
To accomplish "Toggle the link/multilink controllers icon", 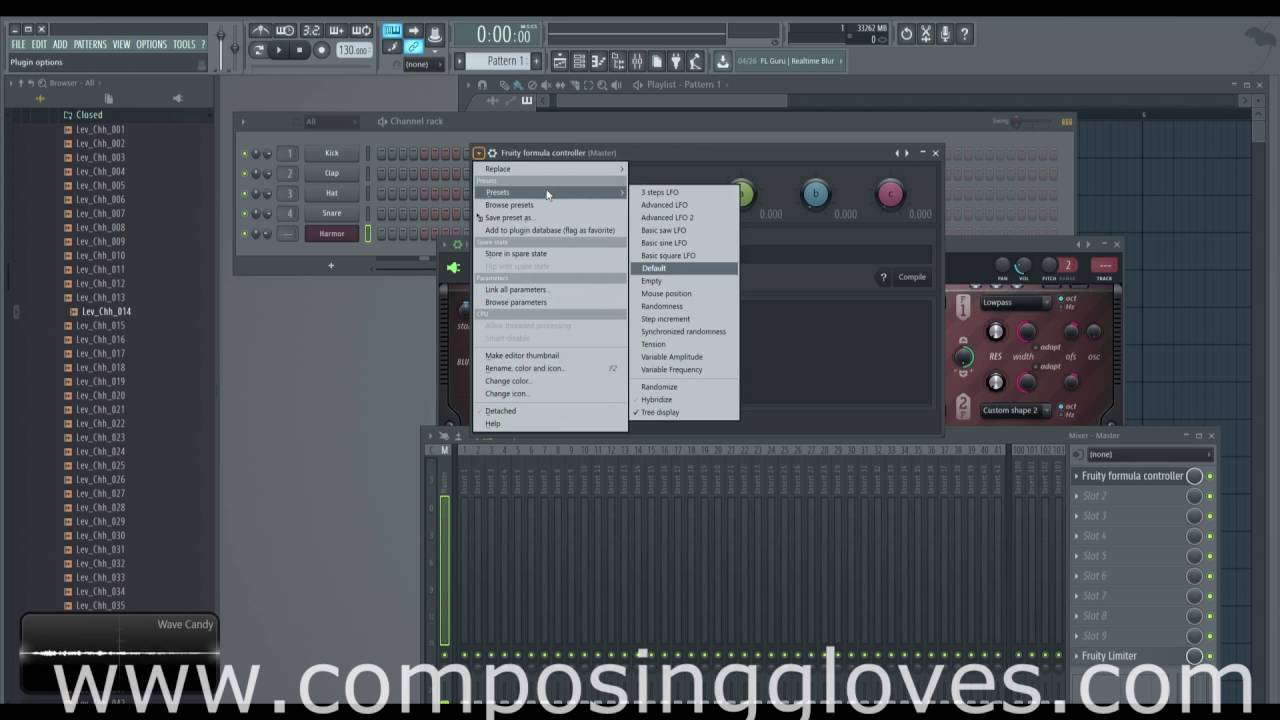I will [x=413, y=47].
